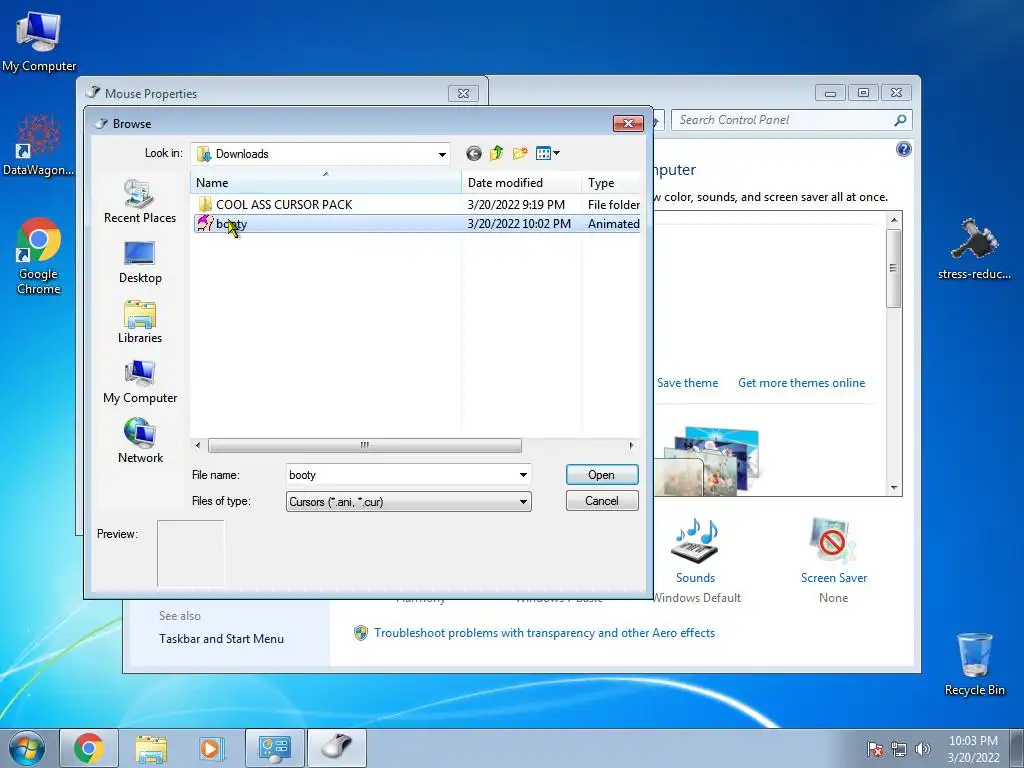Minimize the Control Panel window
Viewport: 1024px width, 768px height.
(x=830, y=93)
